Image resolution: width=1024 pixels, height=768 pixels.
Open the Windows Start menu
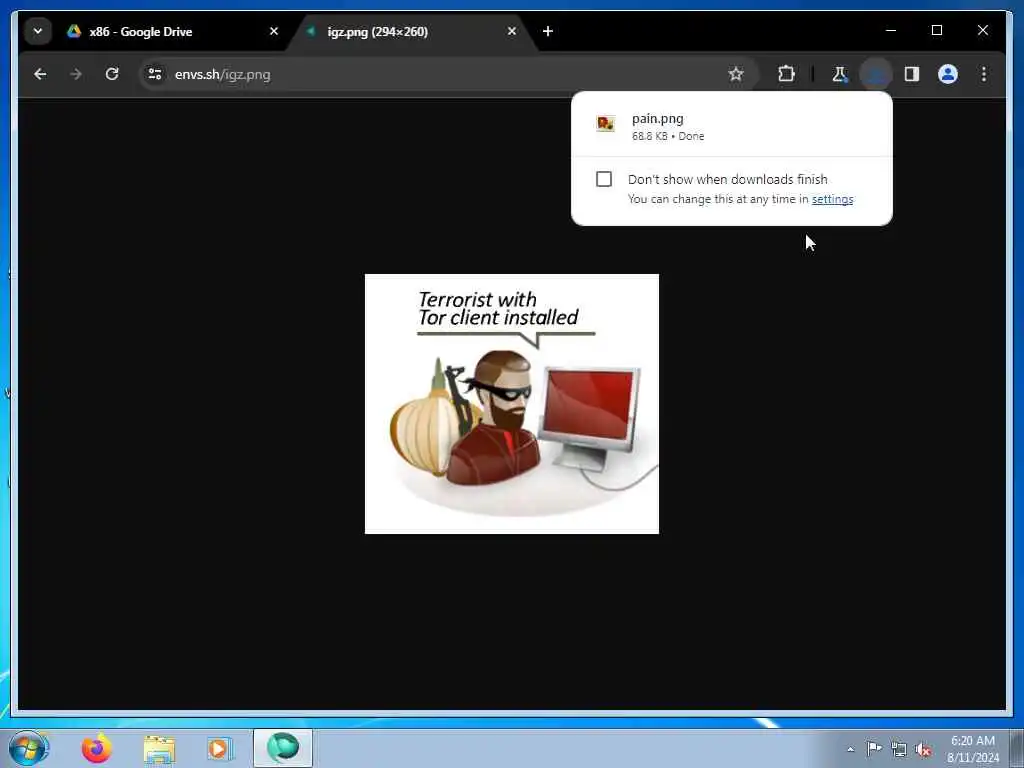click(29, 748)
